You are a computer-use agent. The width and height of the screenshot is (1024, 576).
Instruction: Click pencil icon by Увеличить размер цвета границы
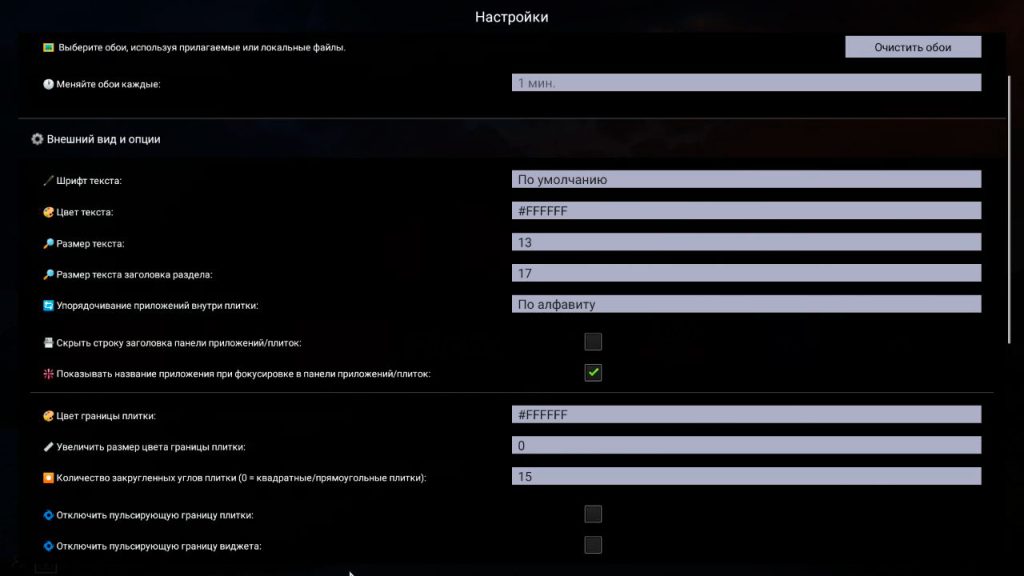coord(48,447)
